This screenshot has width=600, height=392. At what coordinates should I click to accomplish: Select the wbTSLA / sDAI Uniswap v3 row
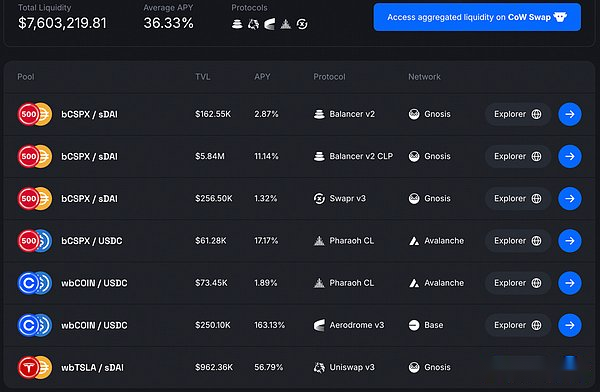click(299, 367)
